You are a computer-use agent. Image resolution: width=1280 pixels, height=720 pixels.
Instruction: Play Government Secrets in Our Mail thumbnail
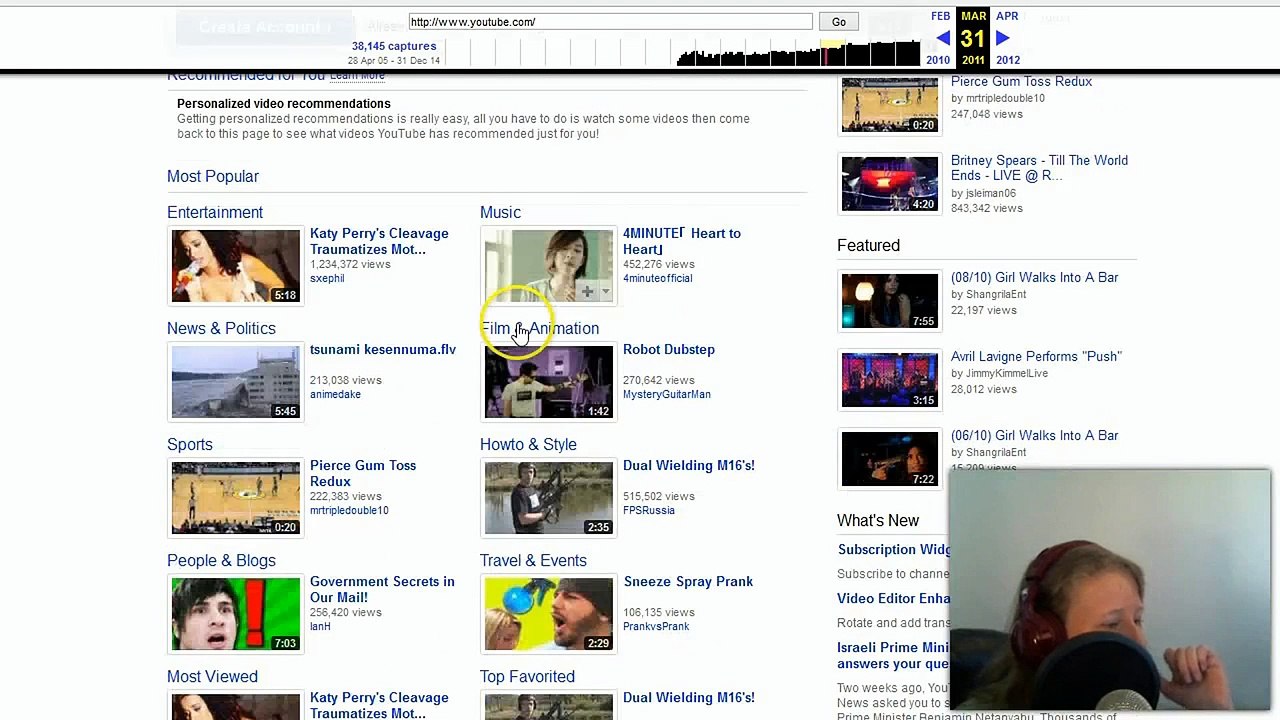click(235, 613)
